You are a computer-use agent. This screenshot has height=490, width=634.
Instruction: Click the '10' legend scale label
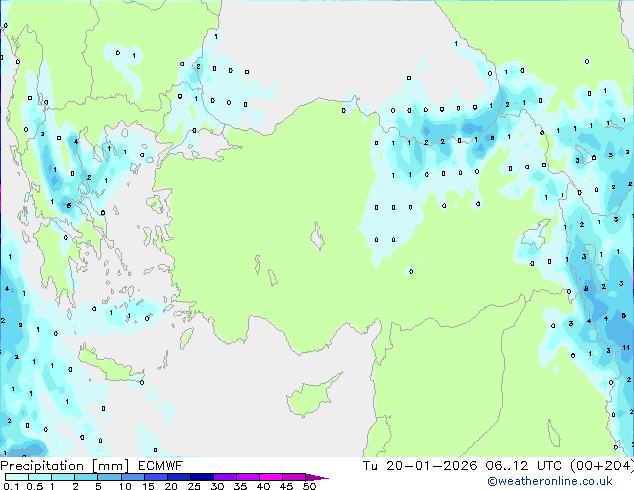click(125, 486)
